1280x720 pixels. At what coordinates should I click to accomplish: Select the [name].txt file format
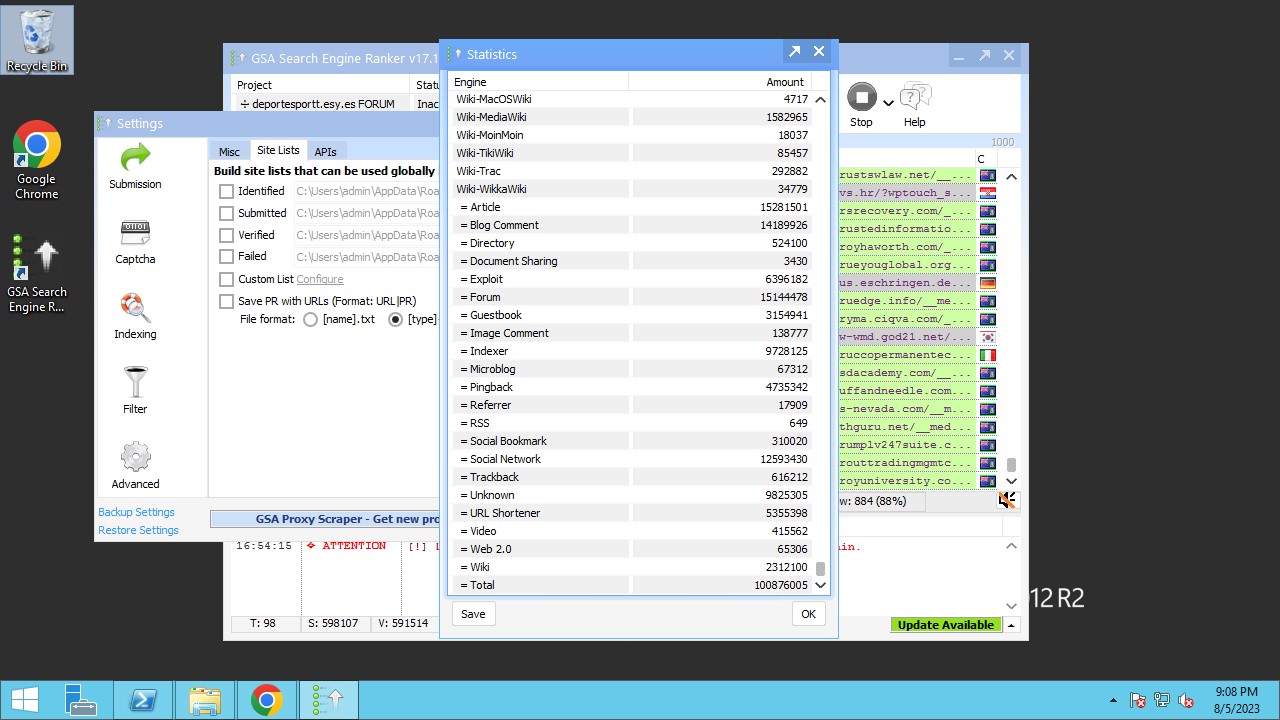[310, 320]
